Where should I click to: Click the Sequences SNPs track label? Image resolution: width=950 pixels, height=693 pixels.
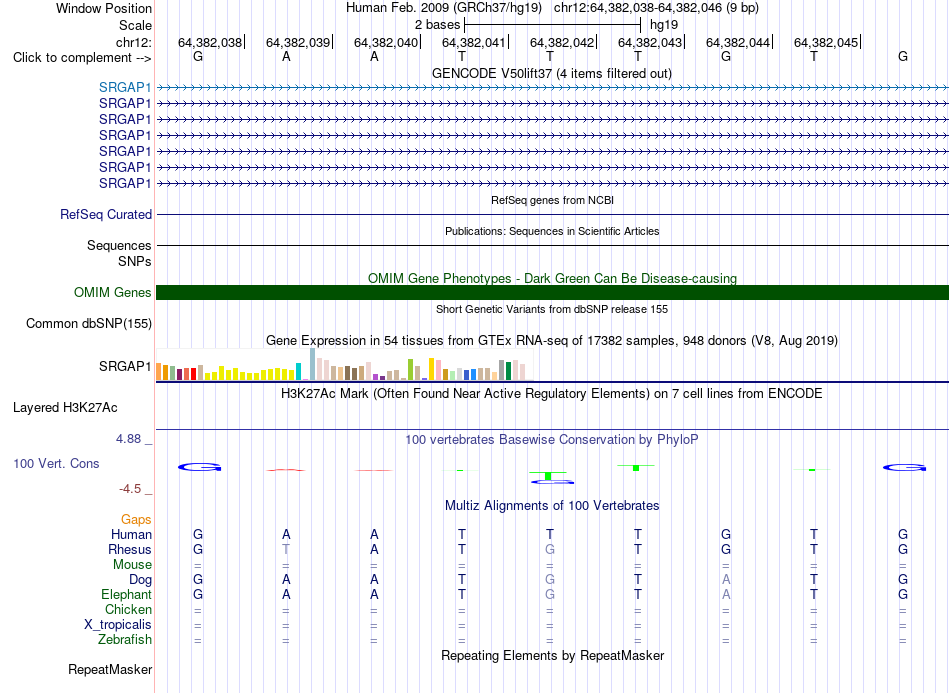119,253
